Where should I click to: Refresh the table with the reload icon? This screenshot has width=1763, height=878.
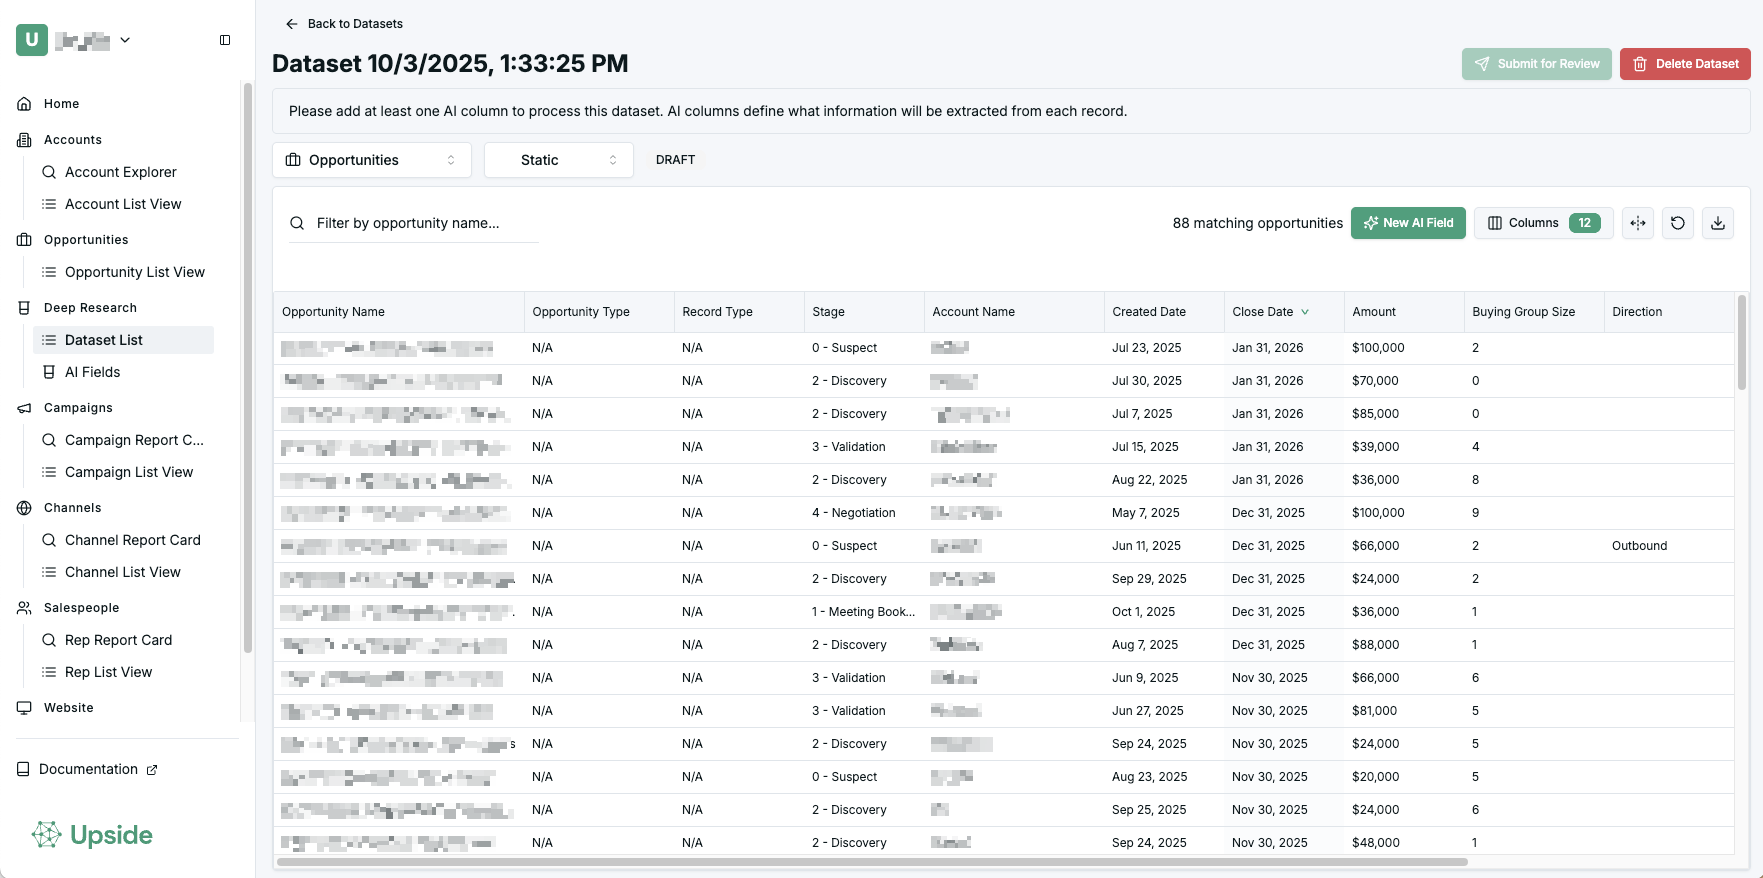tap(1678, 223)
